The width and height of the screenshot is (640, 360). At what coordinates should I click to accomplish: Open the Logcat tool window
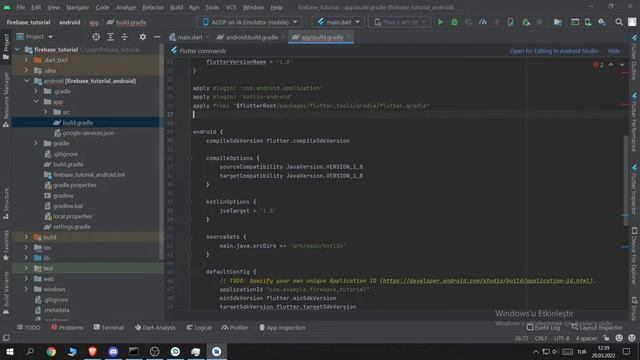coord(199,327)
